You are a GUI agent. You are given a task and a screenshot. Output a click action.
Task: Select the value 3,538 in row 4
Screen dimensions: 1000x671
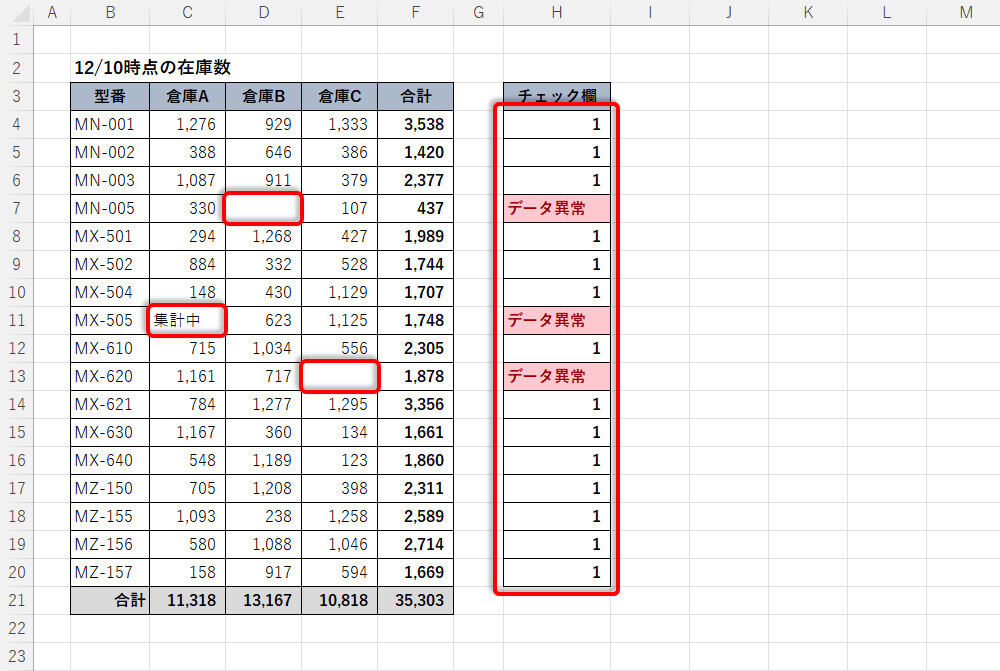click(x=415, y=124)
